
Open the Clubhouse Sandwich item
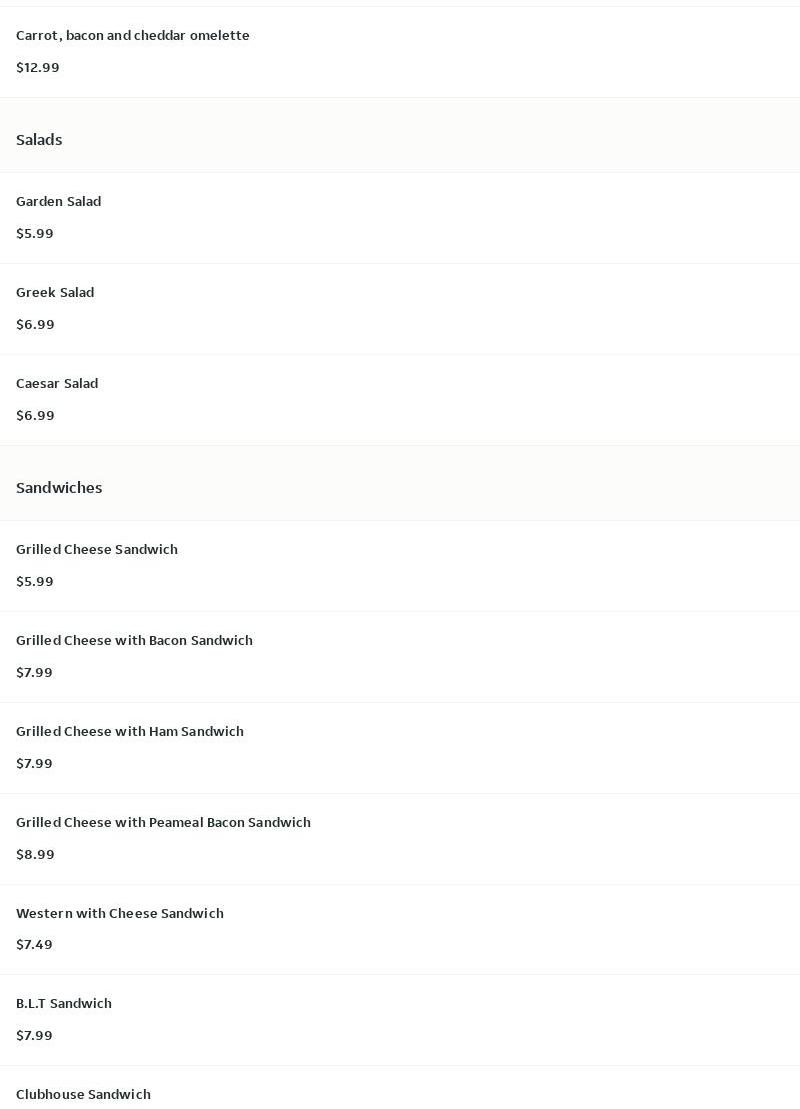point(400,1088)
